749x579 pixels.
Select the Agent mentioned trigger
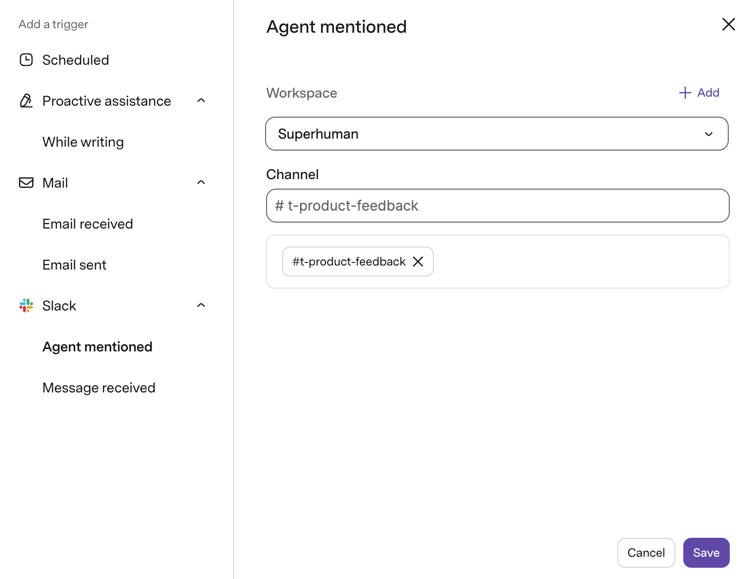97,347
